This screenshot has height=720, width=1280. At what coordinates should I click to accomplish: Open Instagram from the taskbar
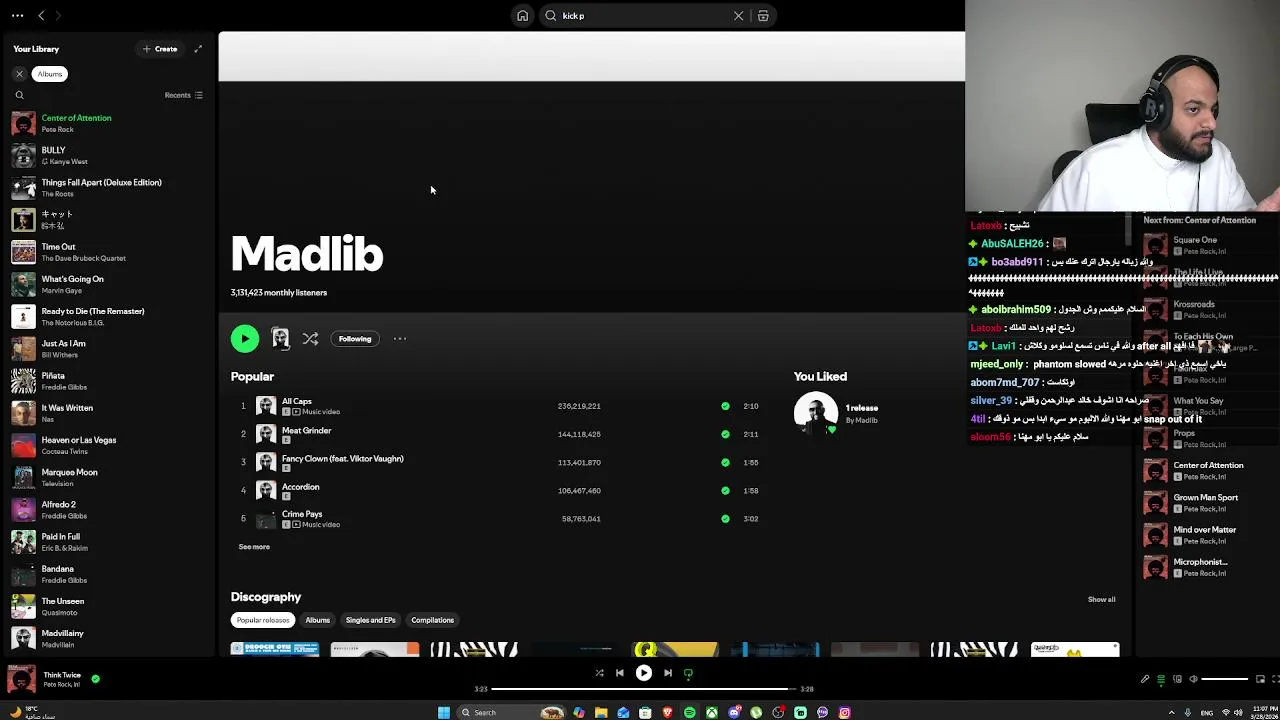844,712
